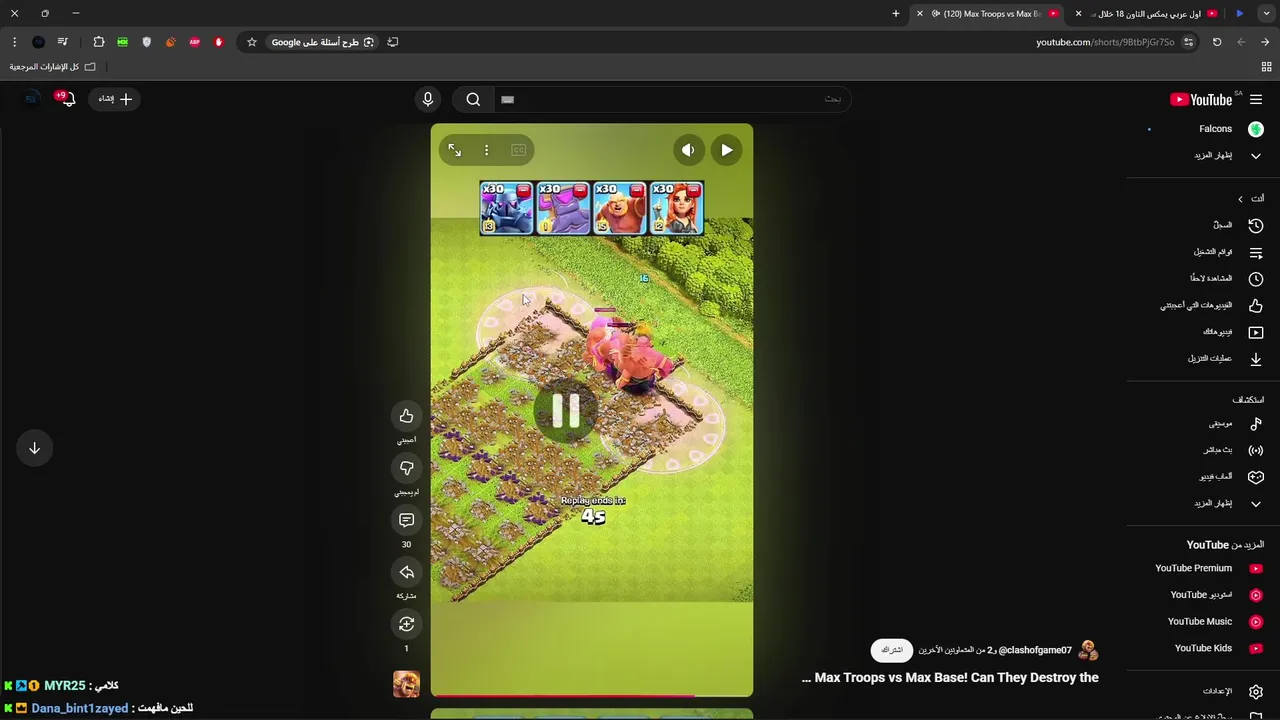Viewport: 1280px width, 720px height.
Task: View site information icon in address bar
Action: pos(1188,42)
